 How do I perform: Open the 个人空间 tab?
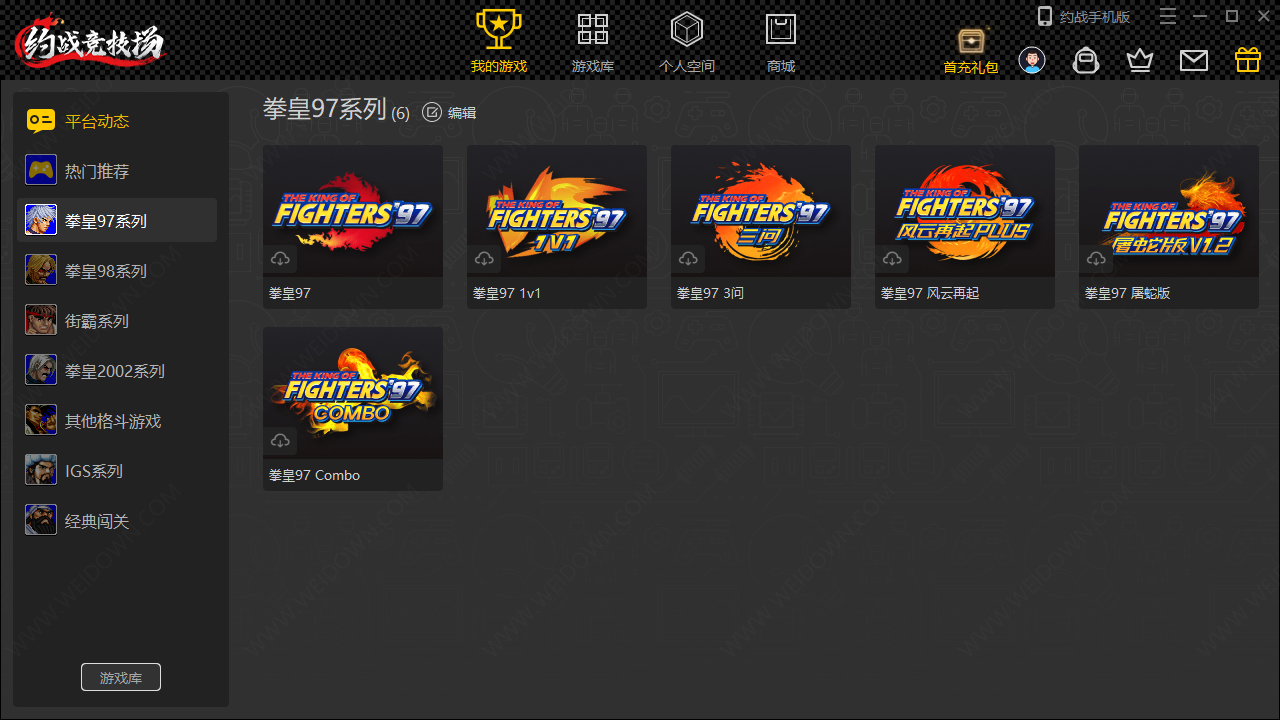pyautogui.click(x=687, y=40)
